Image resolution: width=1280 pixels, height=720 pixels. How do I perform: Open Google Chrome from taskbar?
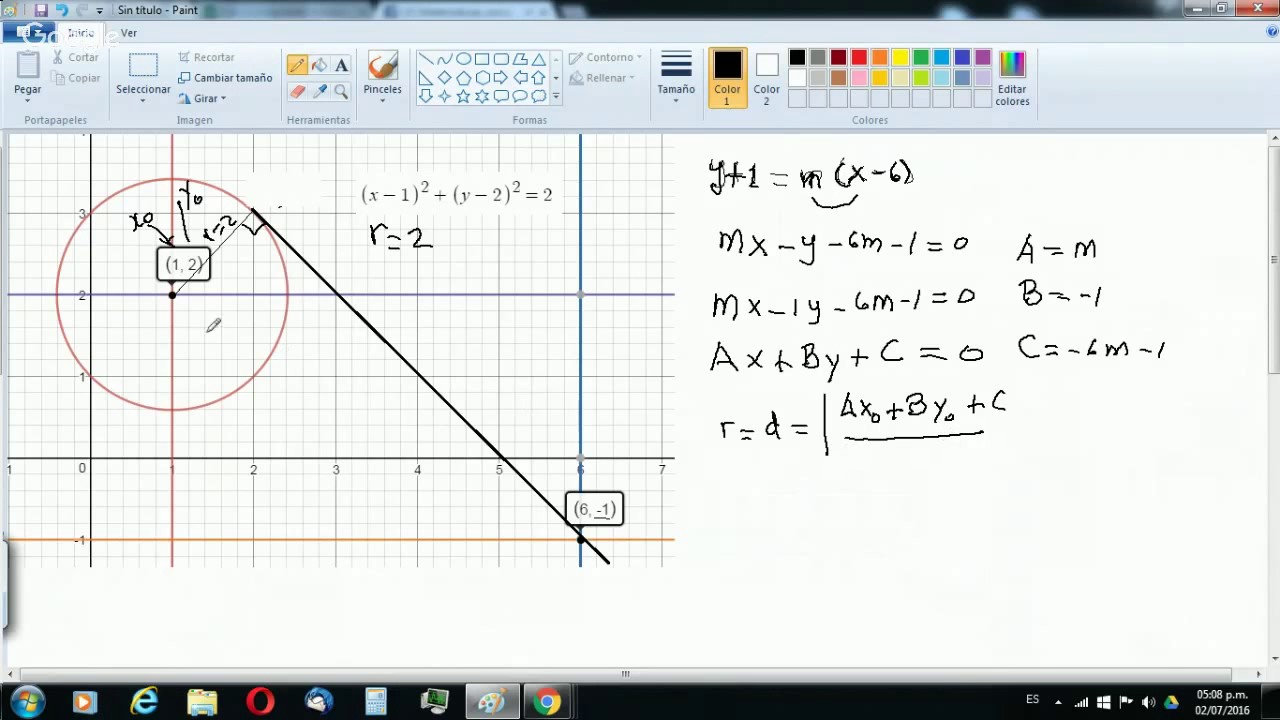(x=547, y=702)
